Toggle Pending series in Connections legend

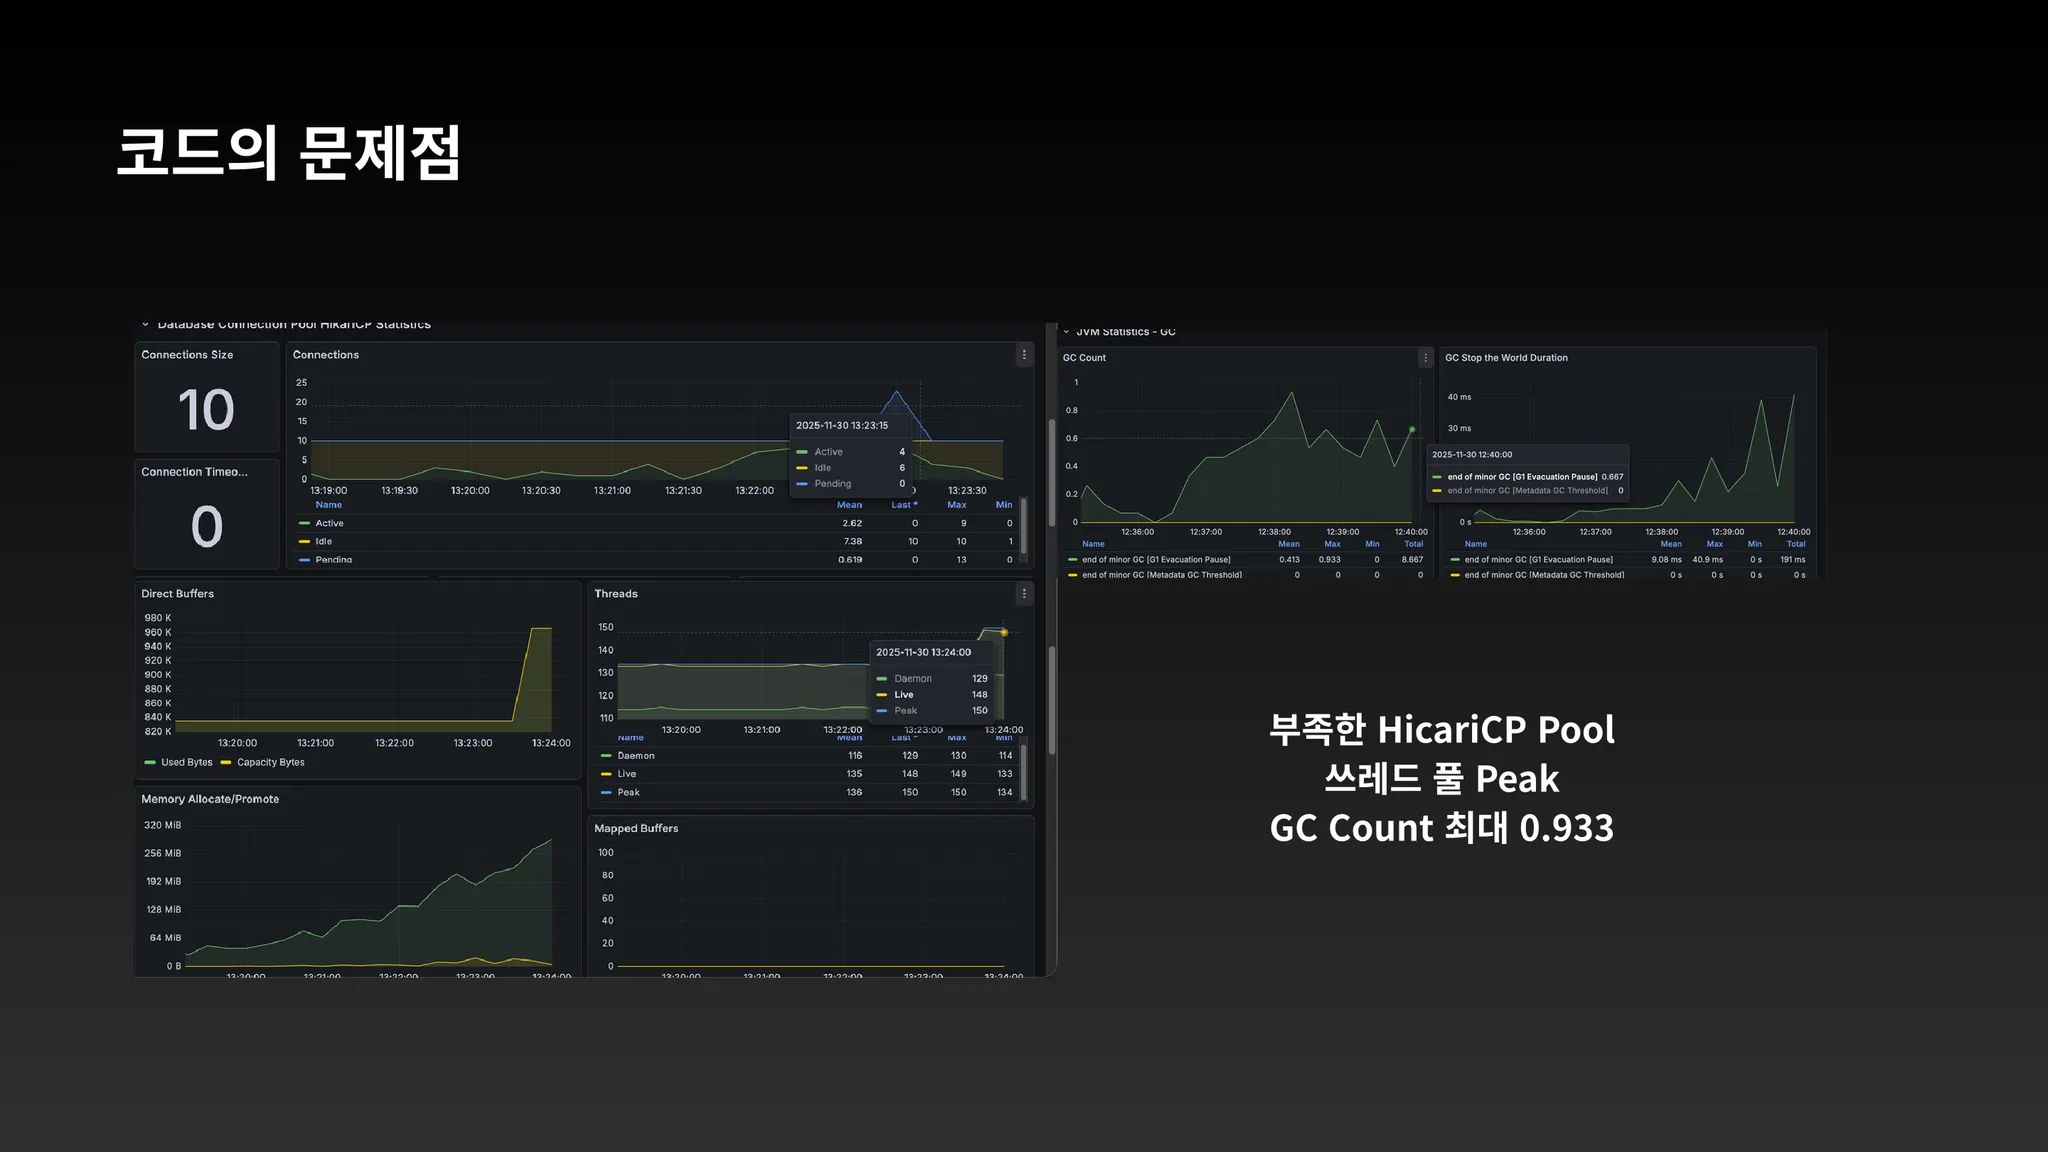[333, 560]
